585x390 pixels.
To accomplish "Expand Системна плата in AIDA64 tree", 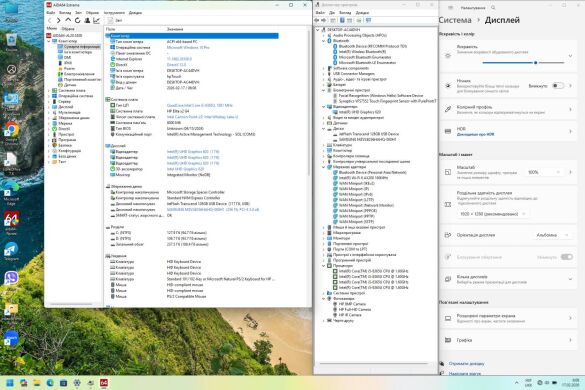I will pyautogui.click(x=49, y=90).
